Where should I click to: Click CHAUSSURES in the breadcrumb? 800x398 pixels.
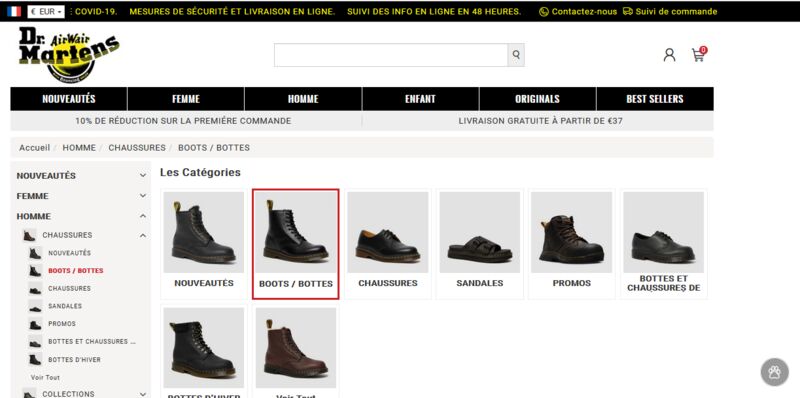click(x=137, y=147)
